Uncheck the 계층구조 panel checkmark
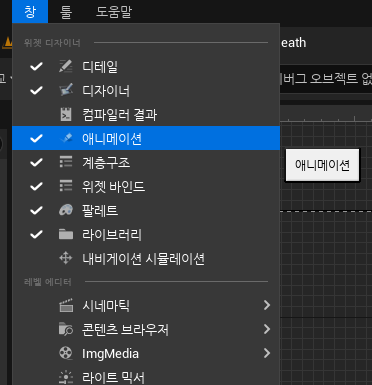The width and height of the screenshot is (372, 385). coord(36,162)
